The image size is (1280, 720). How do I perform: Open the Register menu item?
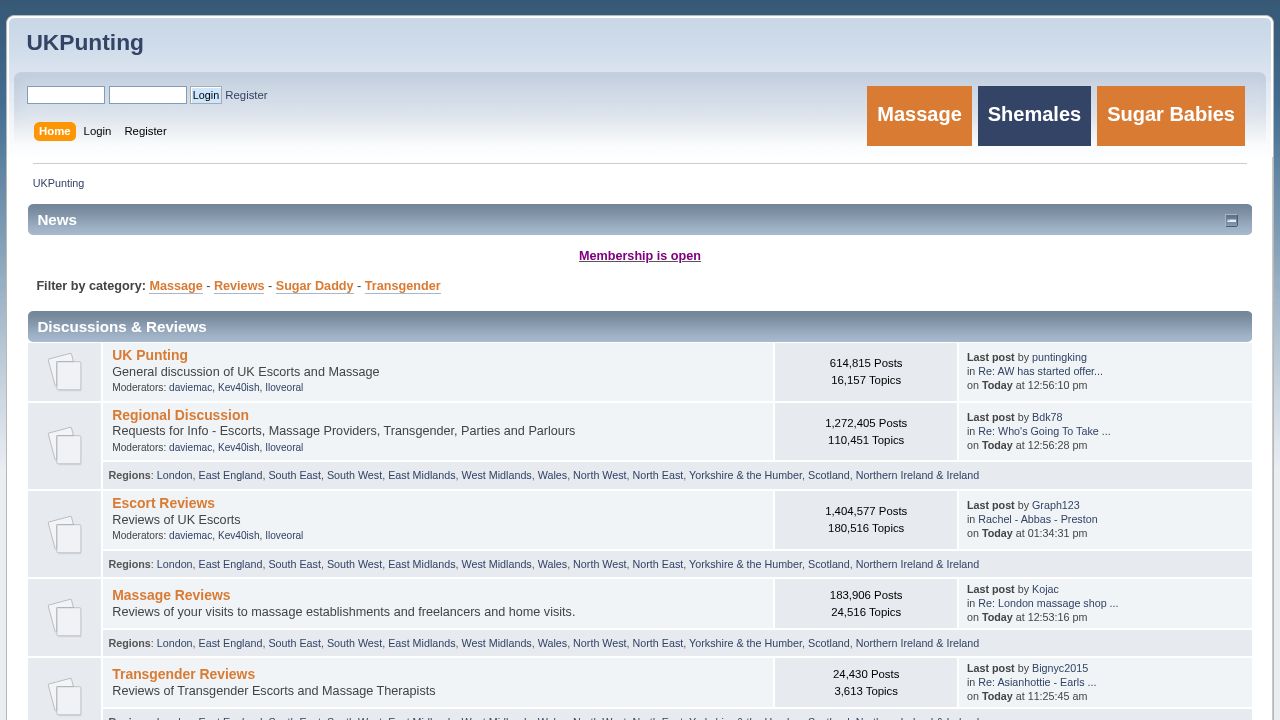click(145, 131)
